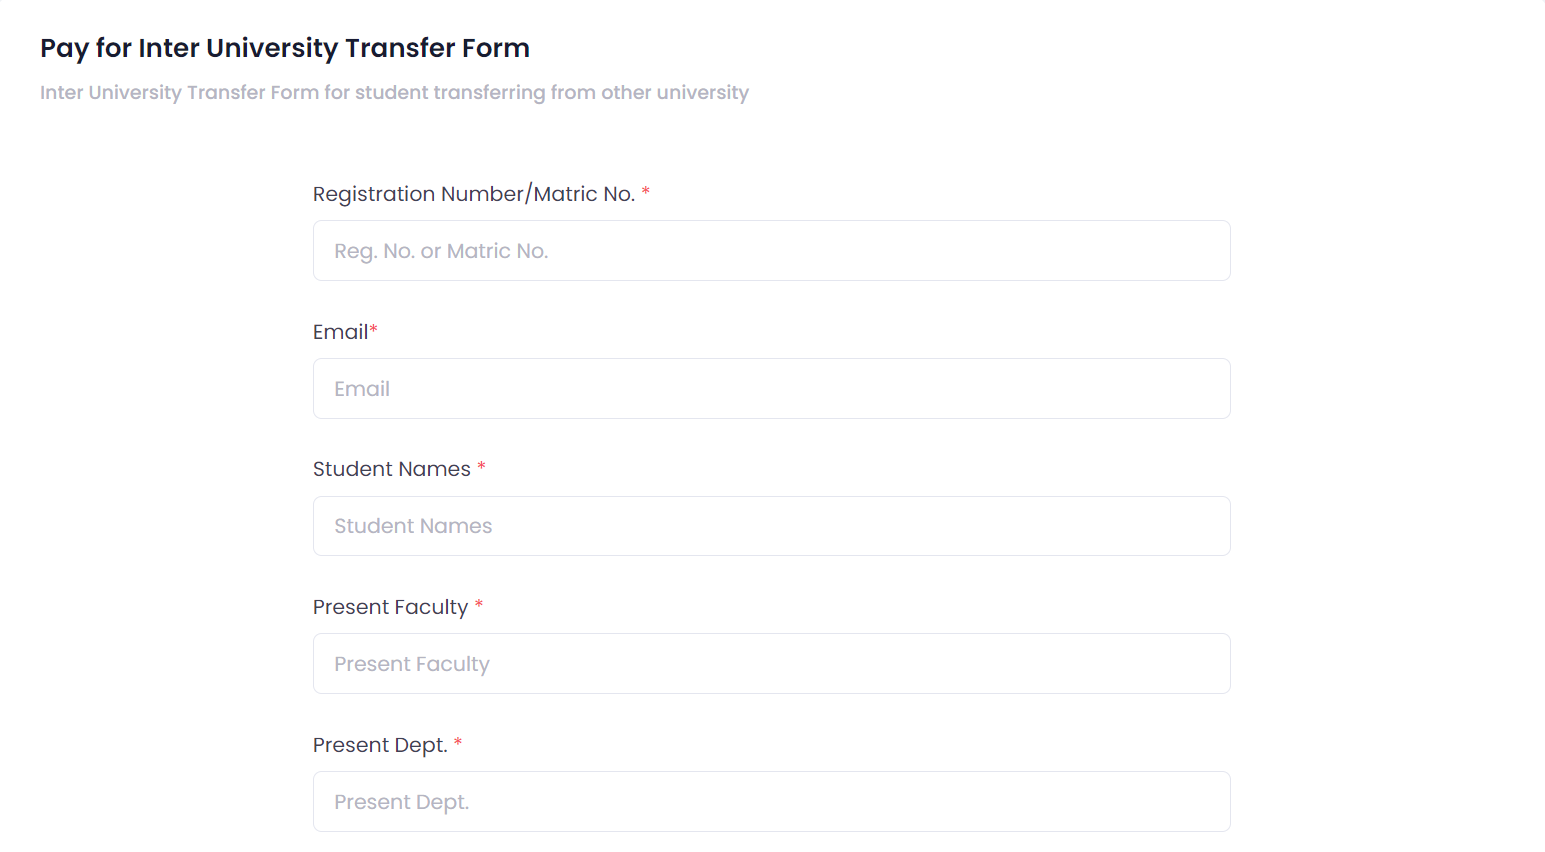Click the 'Email' placeholder inside its field

[x=362, y=388]
